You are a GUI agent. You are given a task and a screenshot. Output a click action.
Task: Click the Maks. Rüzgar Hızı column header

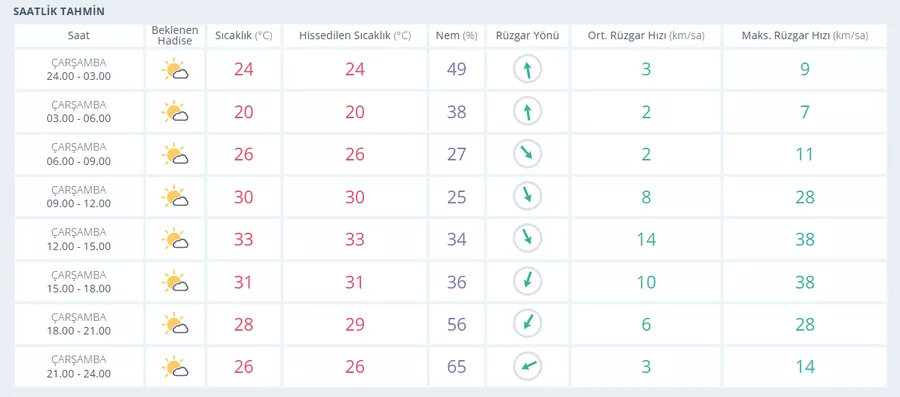pyautogui.click(x=805, y=36)
